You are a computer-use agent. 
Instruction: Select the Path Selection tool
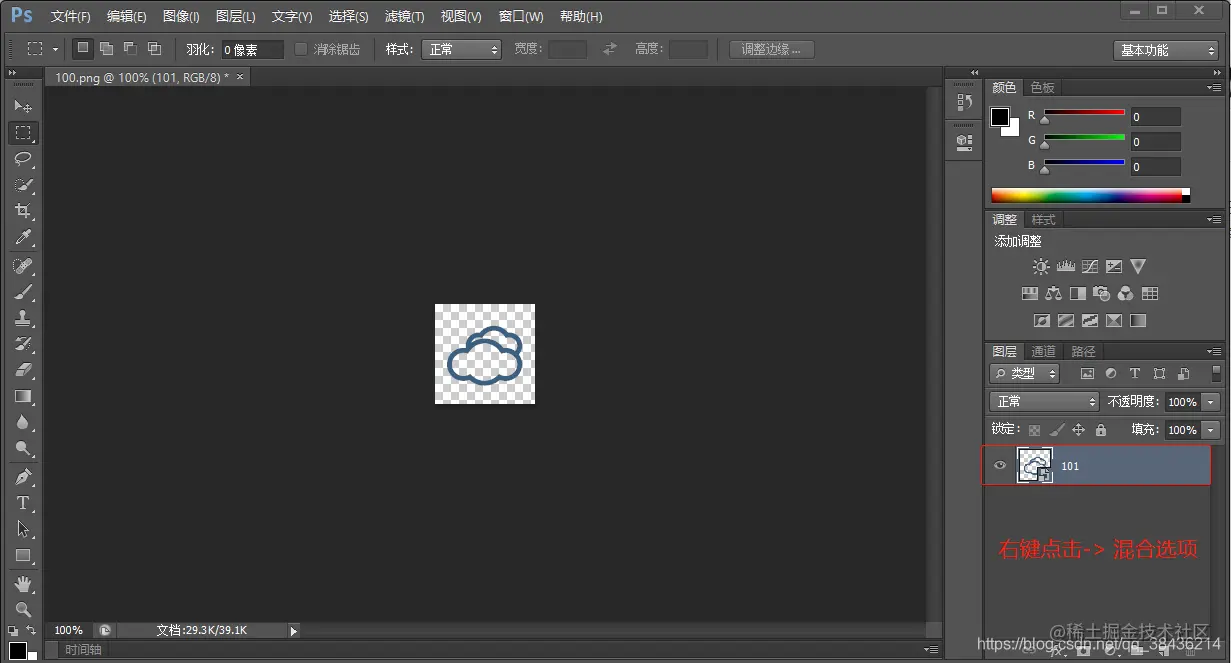(23, 529)
